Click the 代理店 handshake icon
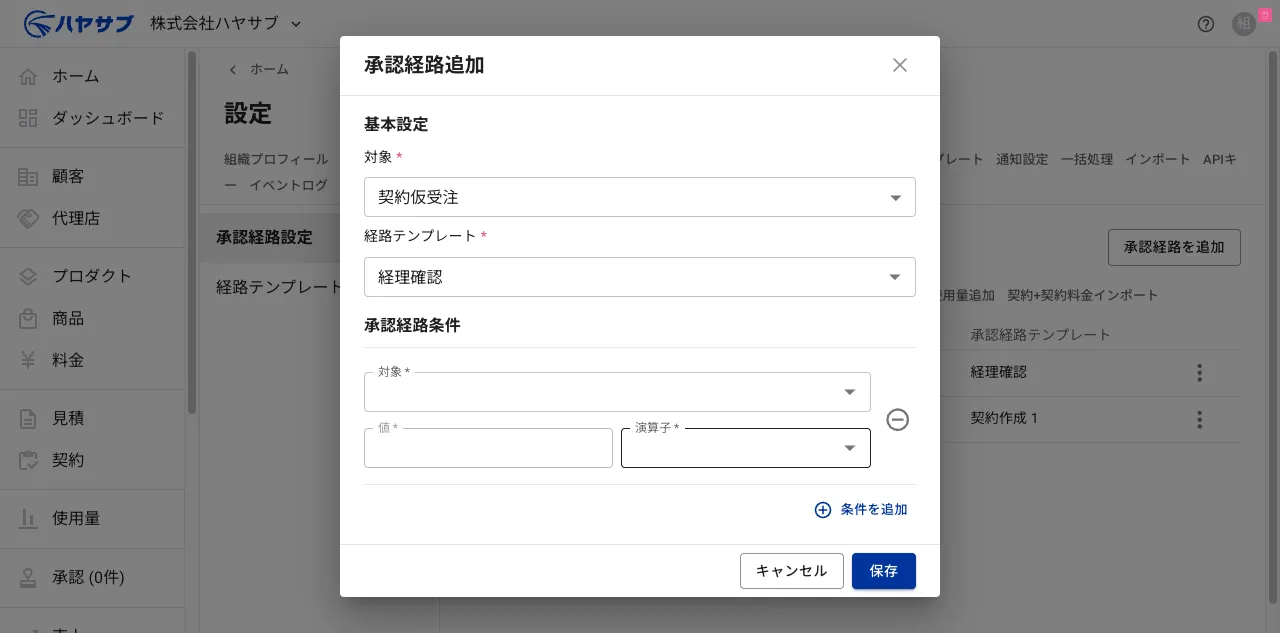This screenshot has width=1280, height=633. coord(28,218)
